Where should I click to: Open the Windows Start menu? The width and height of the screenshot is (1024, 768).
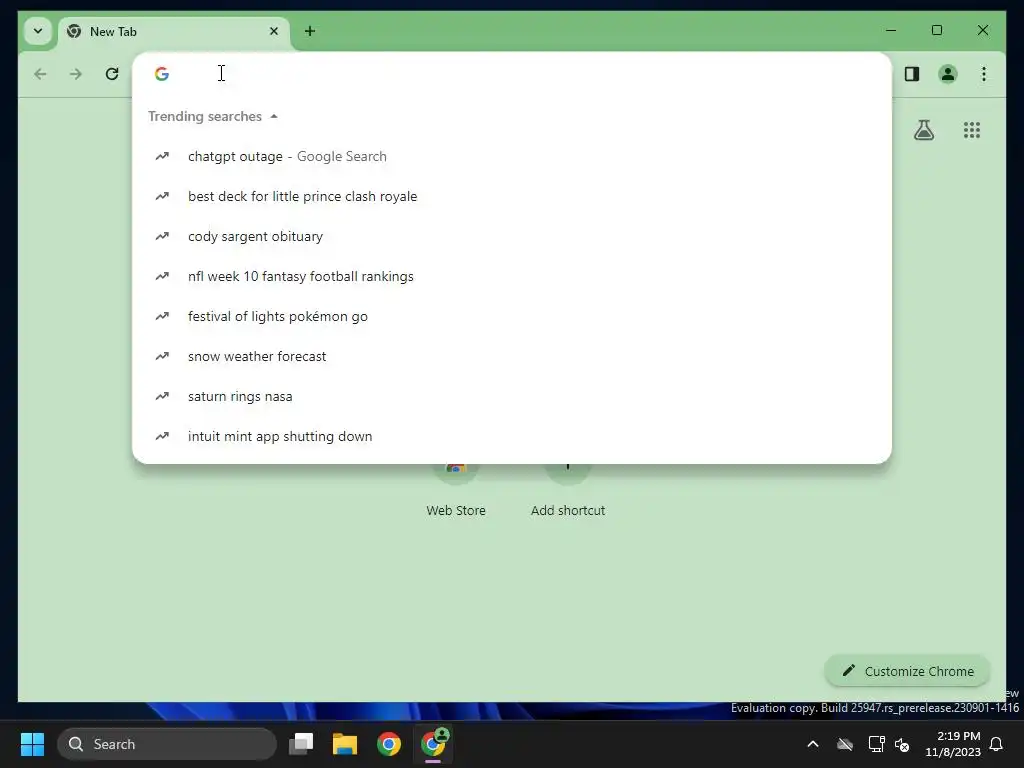point(32,744)
